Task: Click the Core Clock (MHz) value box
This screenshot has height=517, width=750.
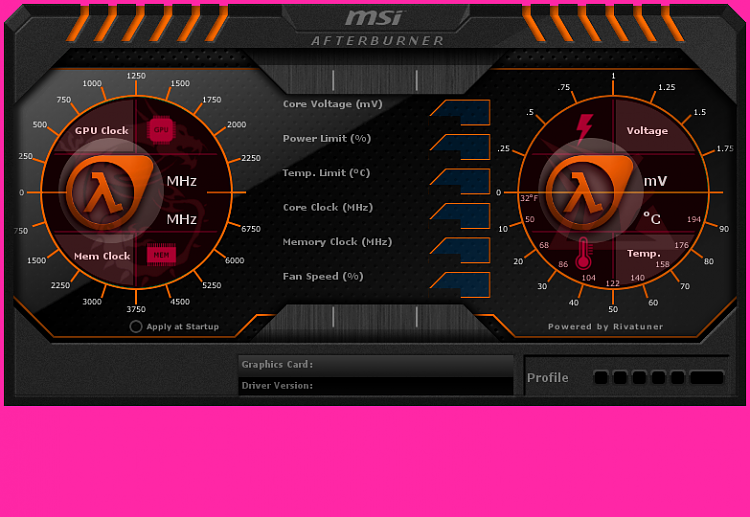Action: tap(461, 216)
